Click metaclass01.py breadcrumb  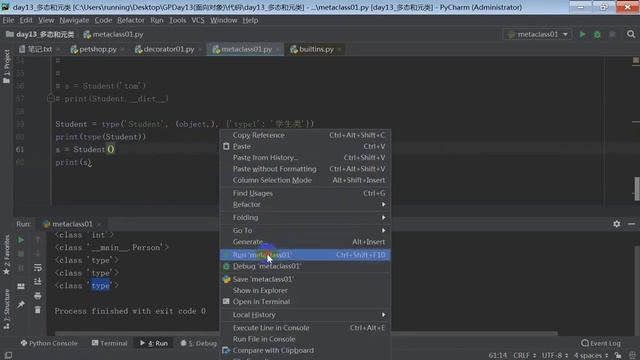pos(113,35)
